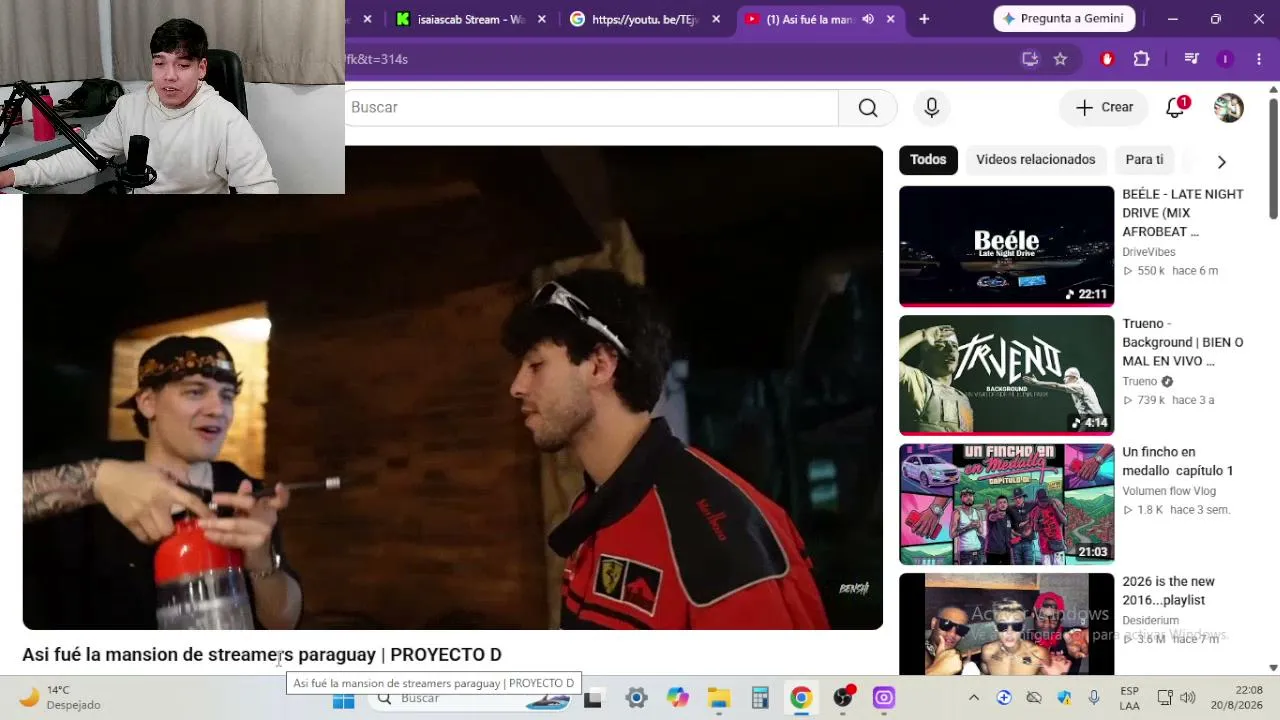Image resolution: width=1280 pixels, height=720 pixels.
Task: Open 'BEÉLE - LATE NIGHT DRIVE' video title
Action: click(1183, 213)
